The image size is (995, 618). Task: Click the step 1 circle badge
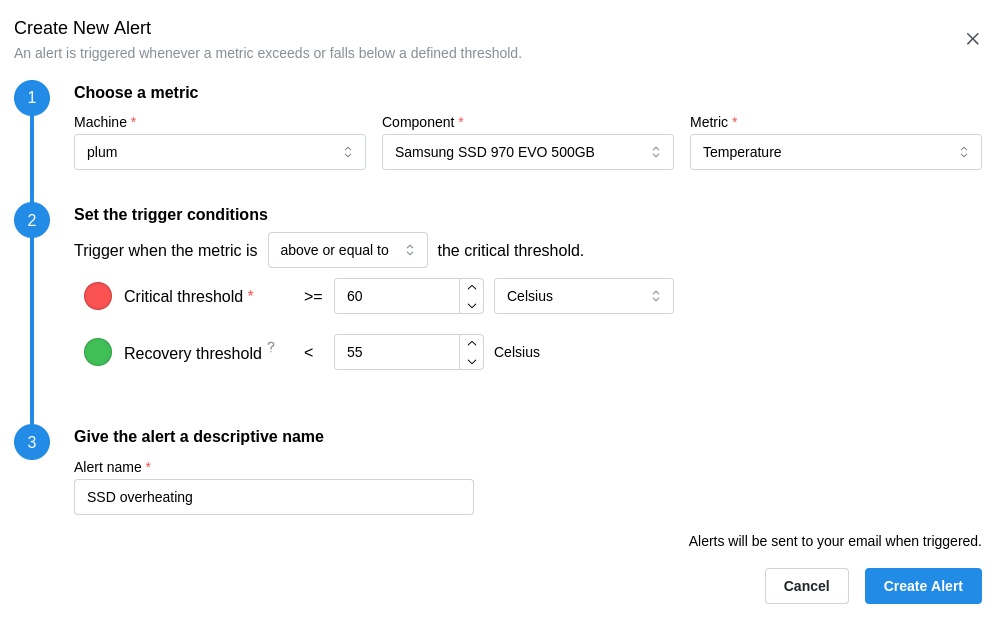[32, 98]
